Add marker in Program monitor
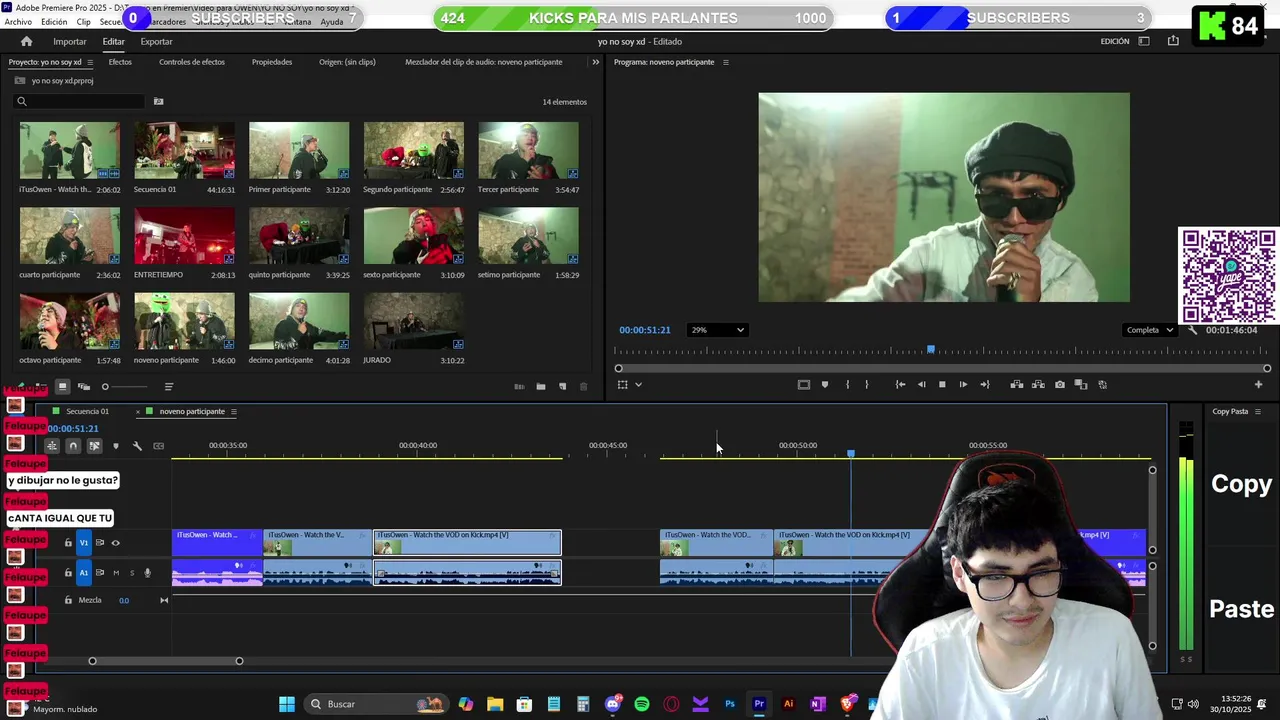This screenshot has height=720, width=1280. pos(824,384)
